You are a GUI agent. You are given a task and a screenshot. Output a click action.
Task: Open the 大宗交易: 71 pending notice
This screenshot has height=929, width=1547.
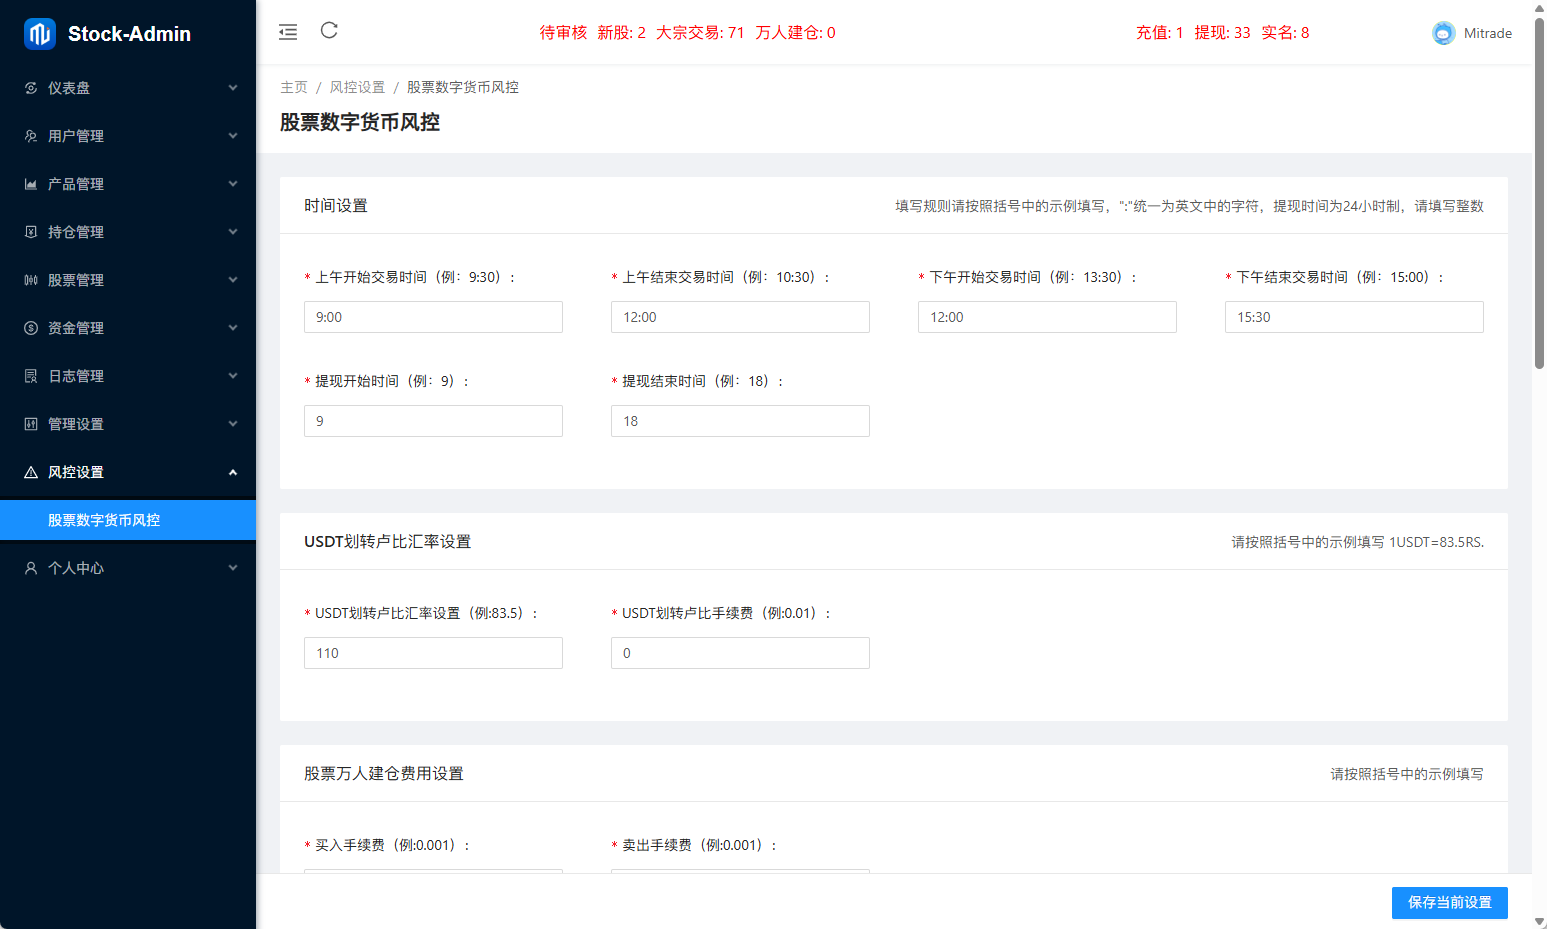click(x=700, y=32)
